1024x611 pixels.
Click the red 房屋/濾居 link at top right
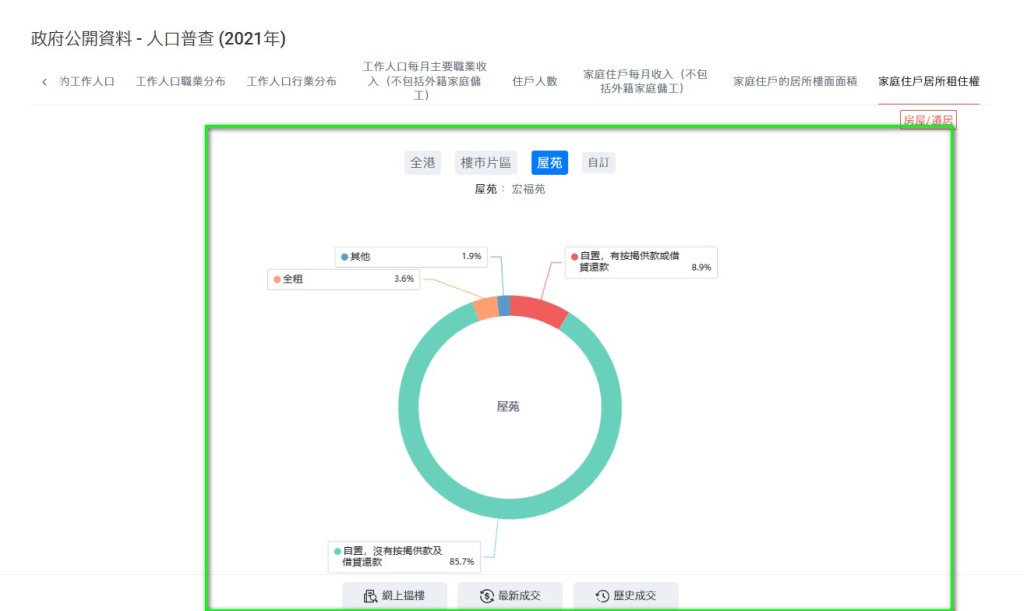tap(927, 119)
